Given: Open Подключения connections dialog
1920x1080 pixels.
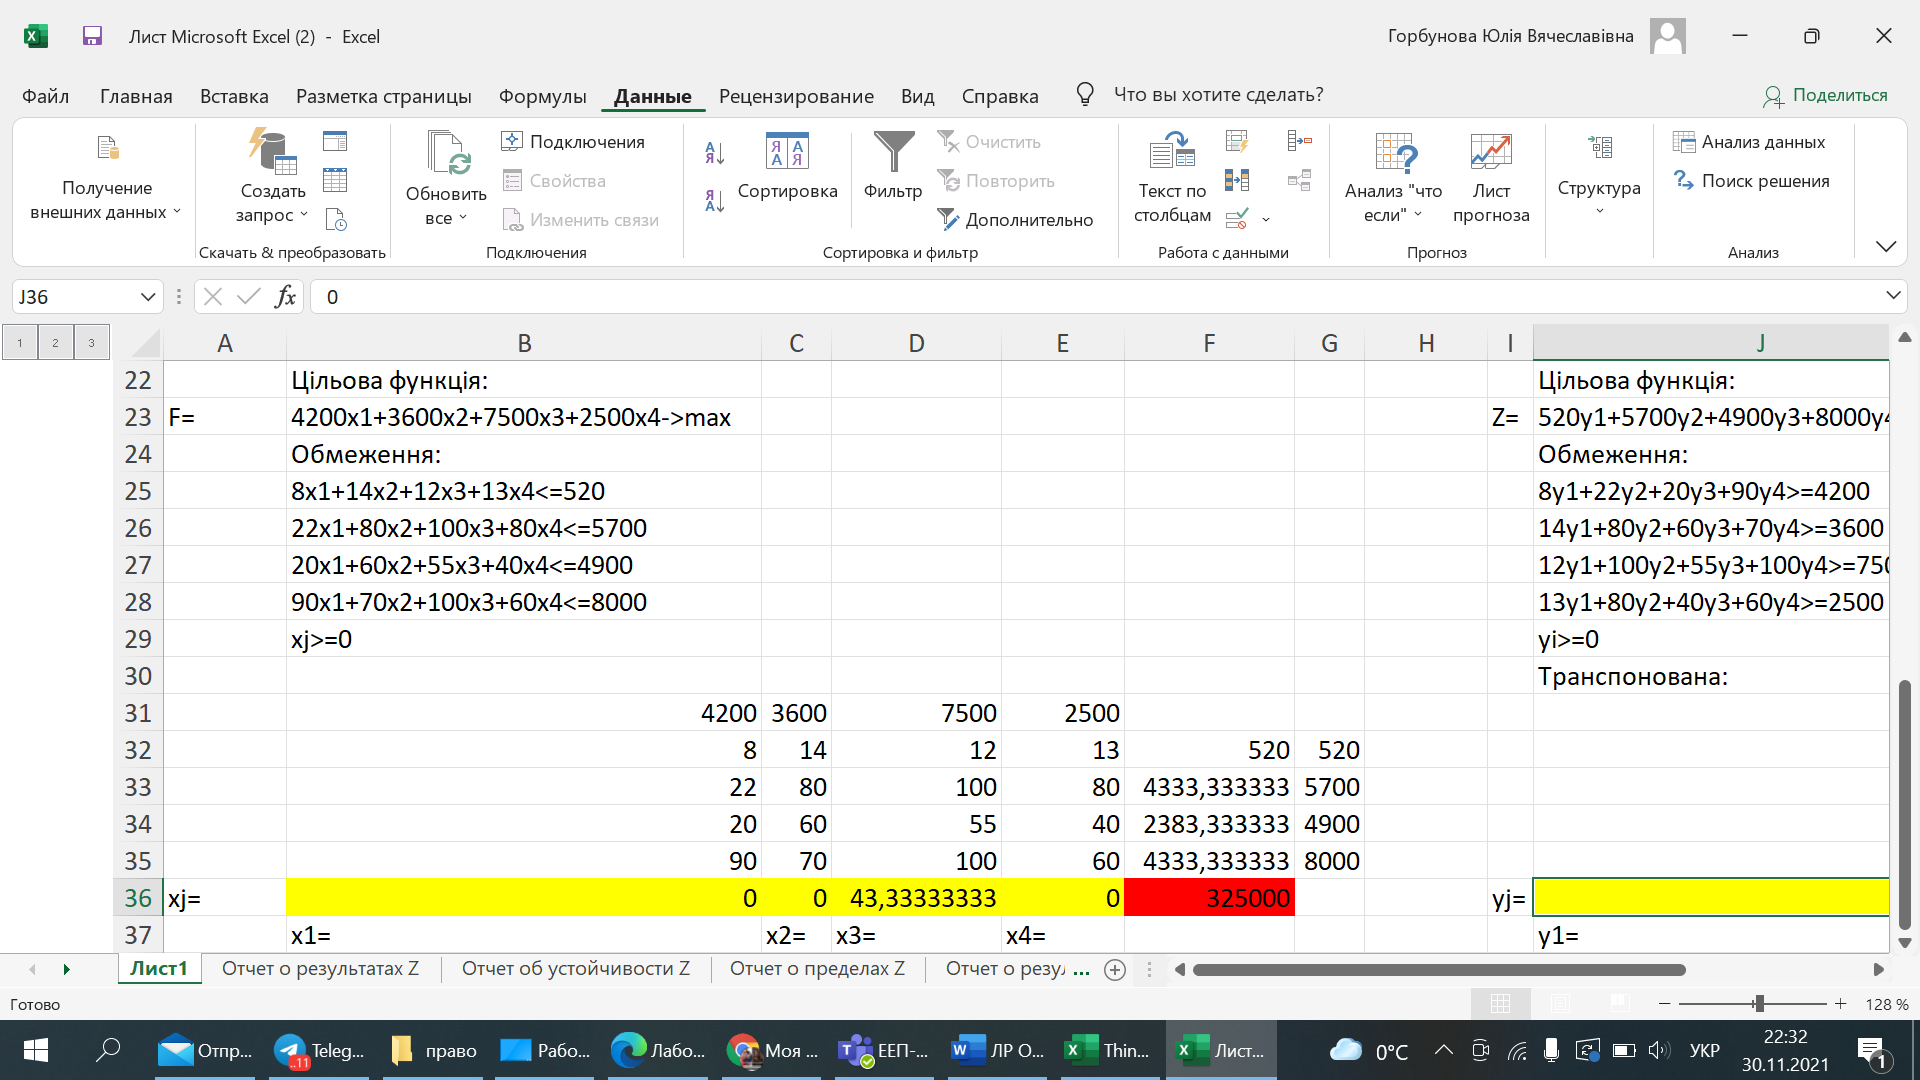Looking at the screenshot, I should [x=573, y=141].
